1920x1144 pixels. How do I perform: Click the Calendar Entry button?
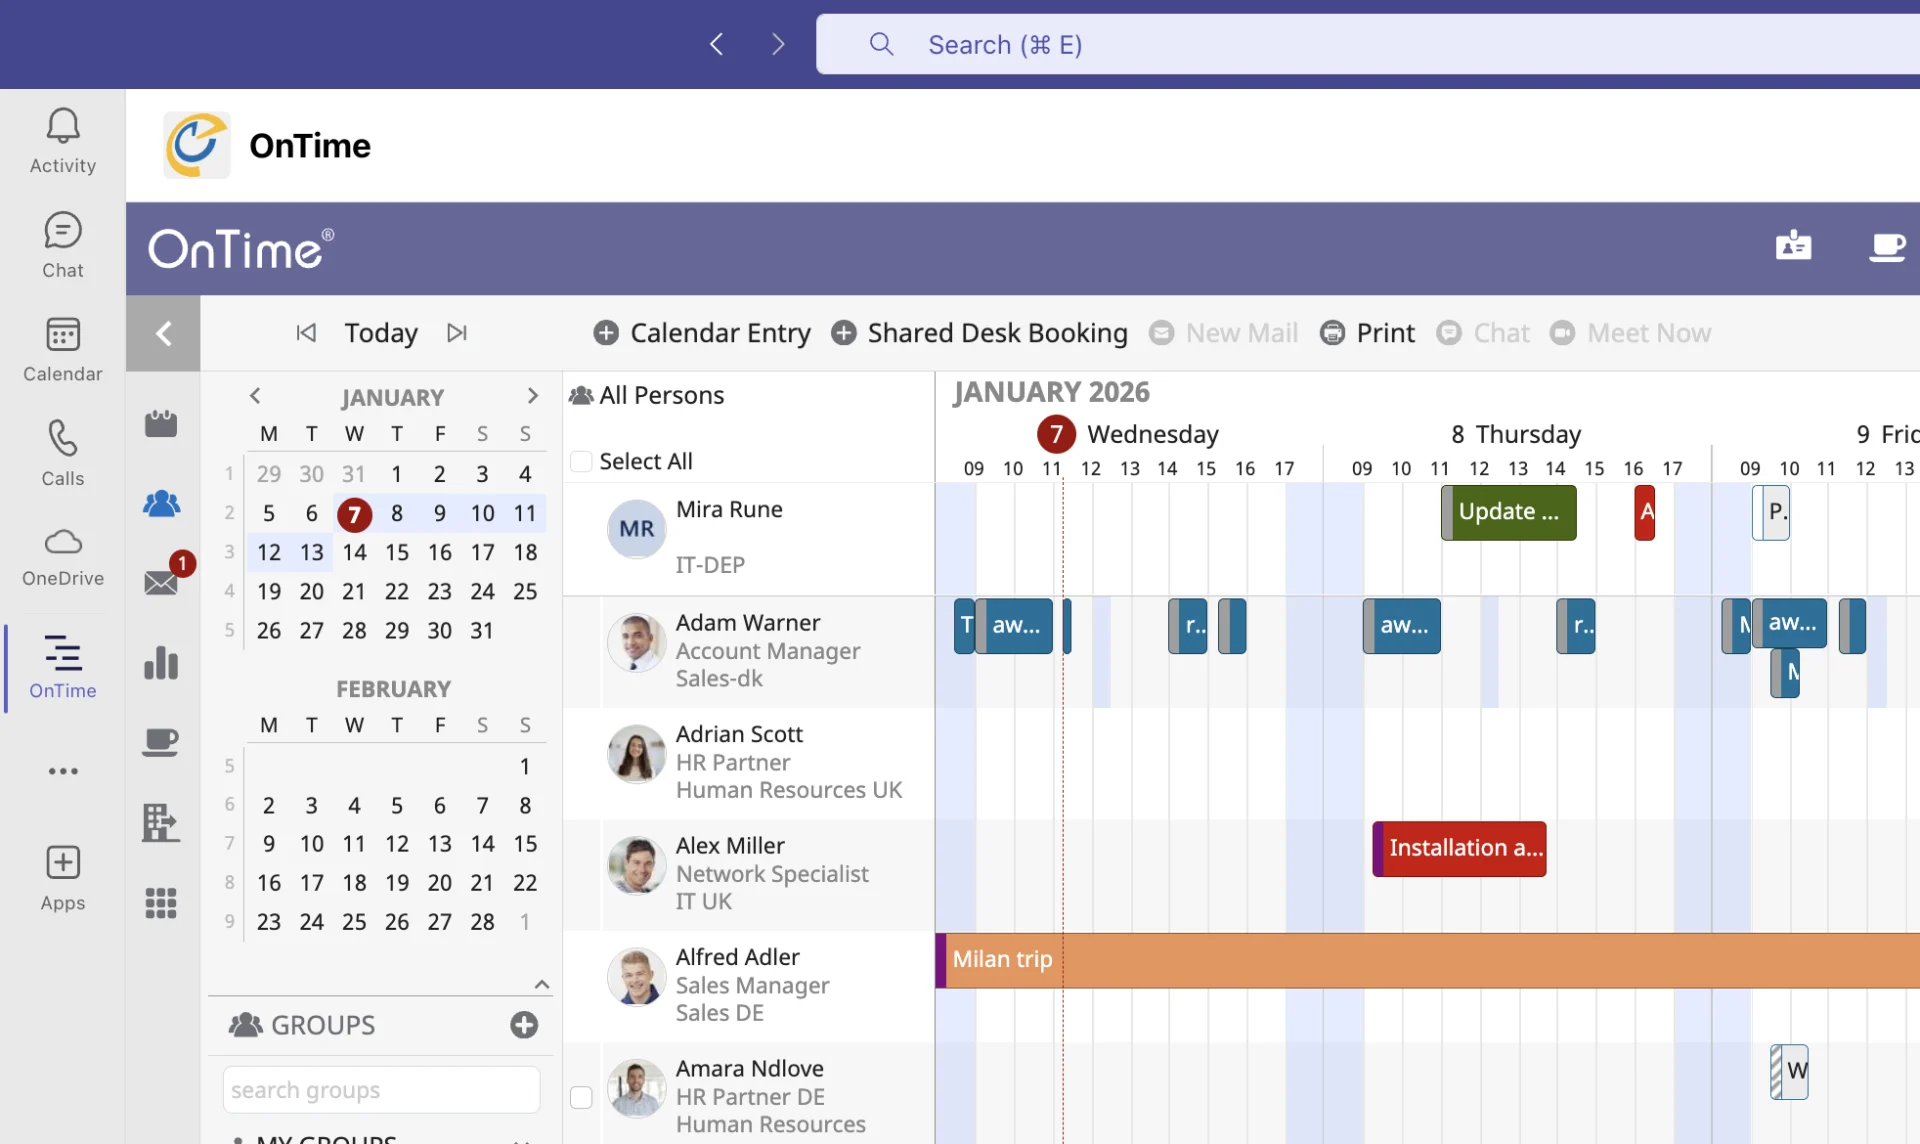click(702, 333)
